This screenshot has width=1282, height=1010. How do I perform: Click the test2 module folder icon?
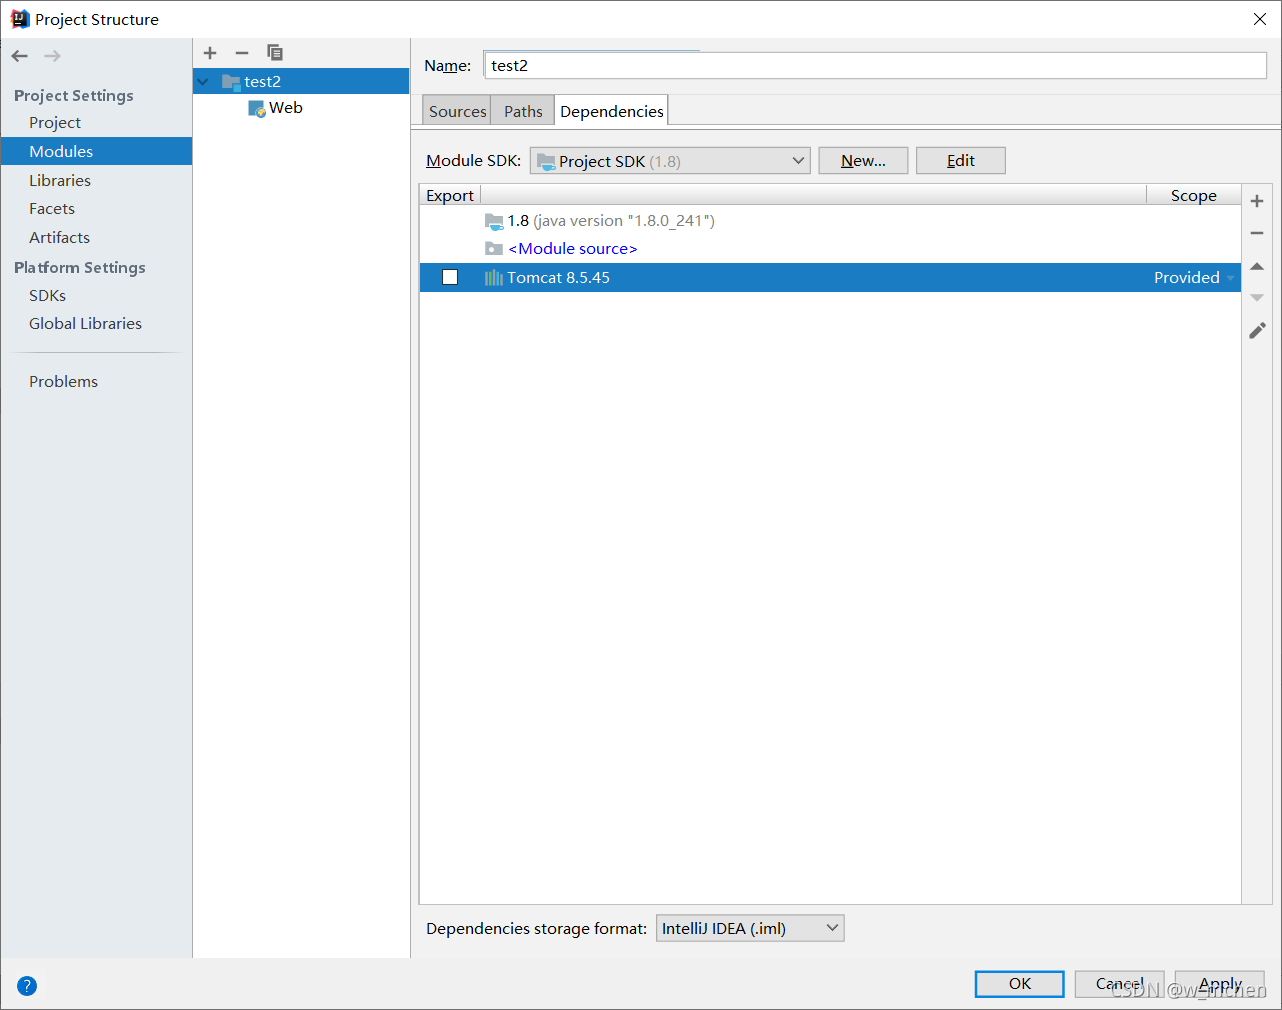tap(231, 82)
